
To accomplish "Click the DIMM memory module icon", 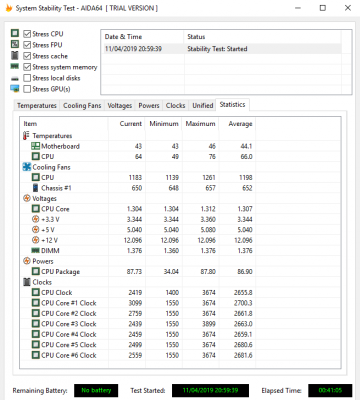I will point(35,250).
